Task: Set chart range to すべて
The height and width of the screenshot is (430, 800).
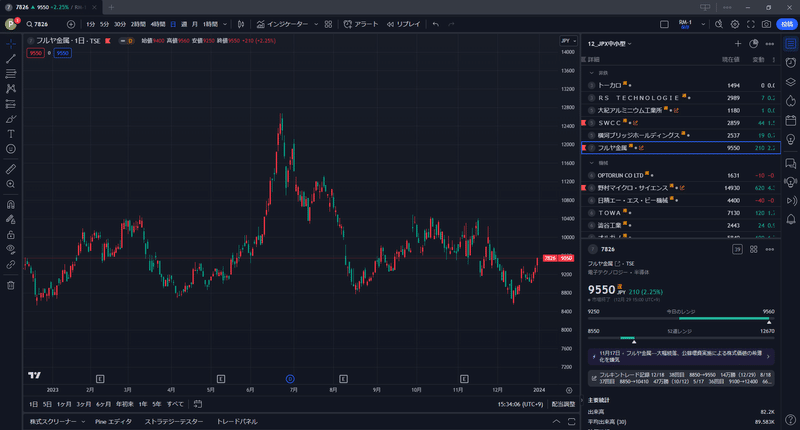Action: click(175, 404)
